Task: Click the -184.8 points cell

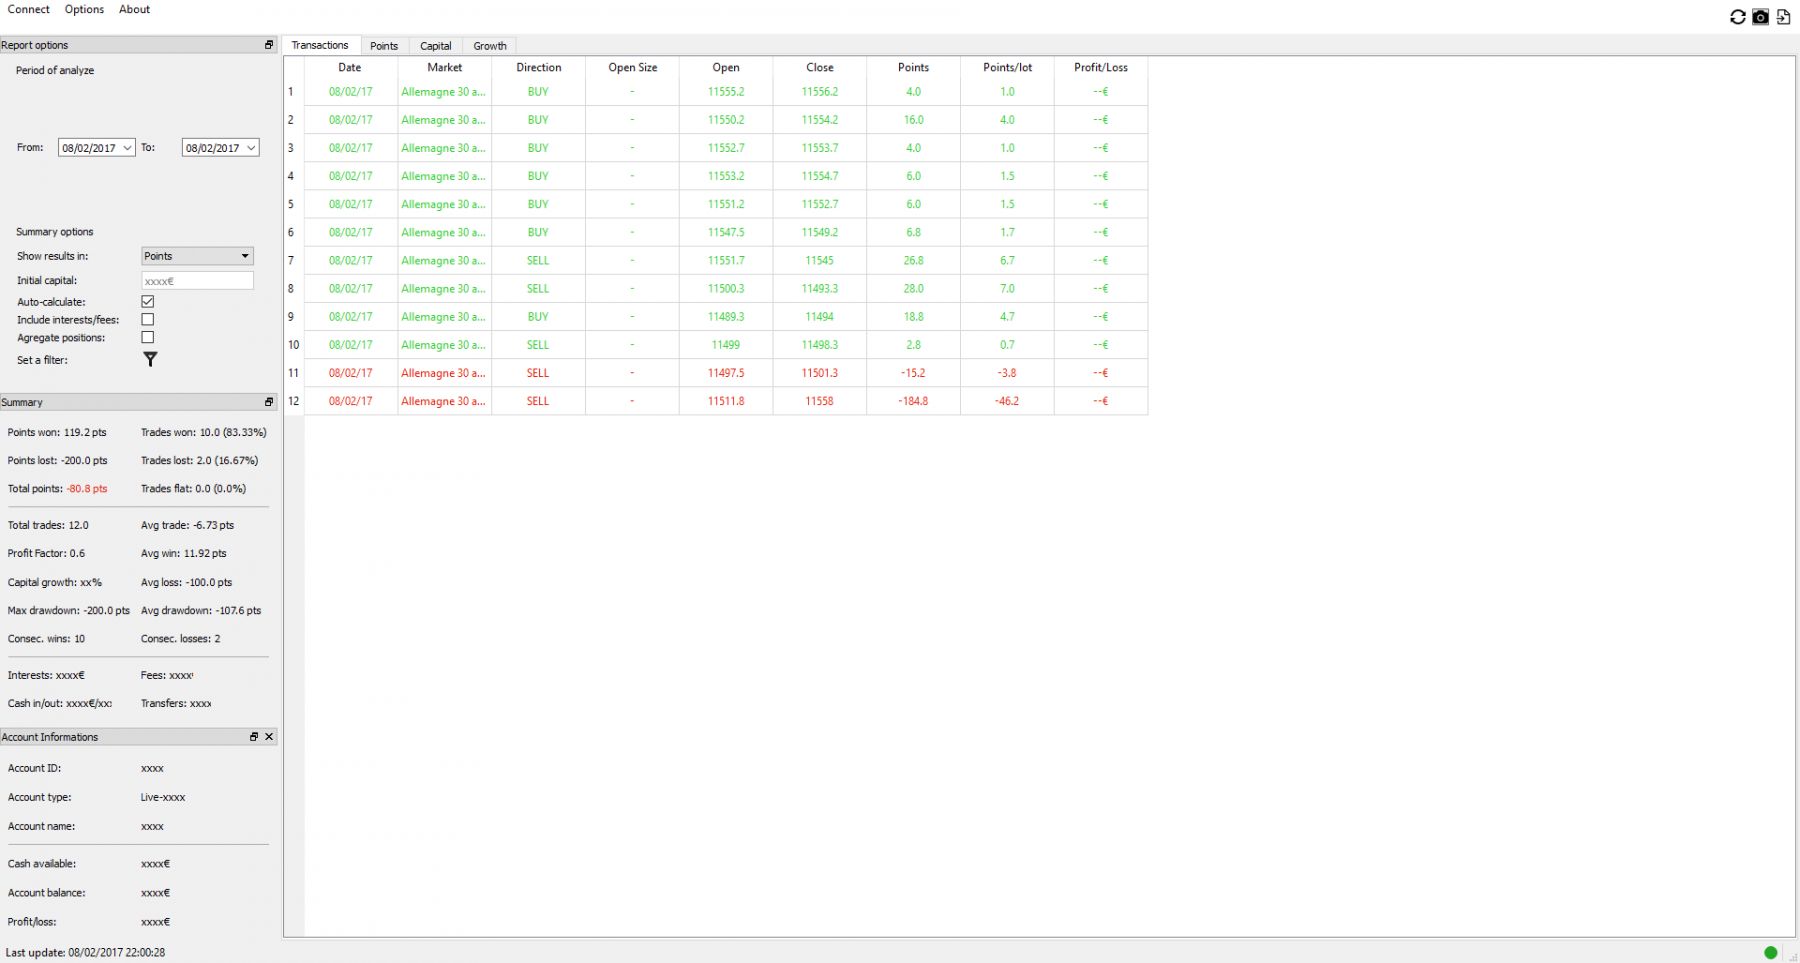Action: click(x=913, y=401)
